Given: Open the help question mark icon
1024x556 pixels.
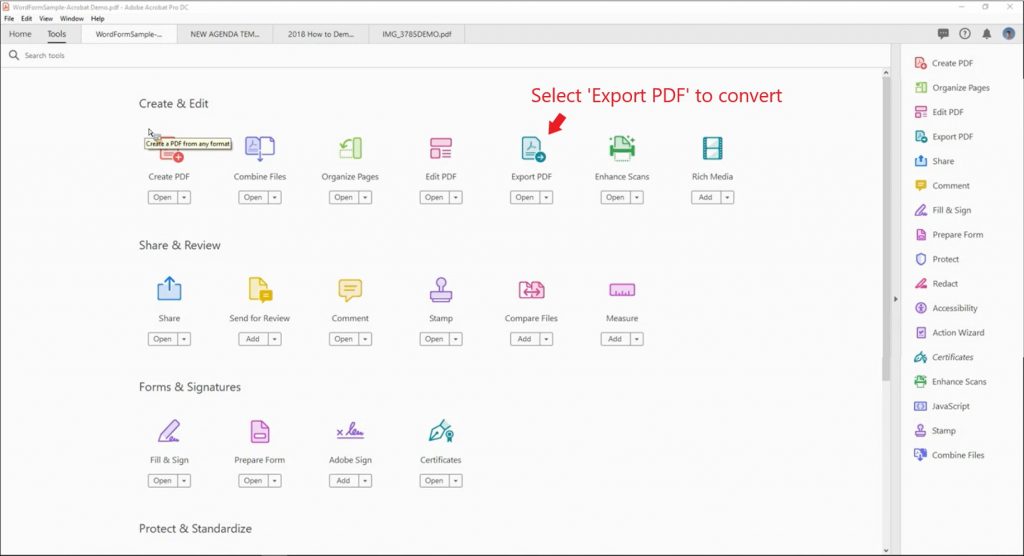Looking at the screenshot, I should pos(965,33).
